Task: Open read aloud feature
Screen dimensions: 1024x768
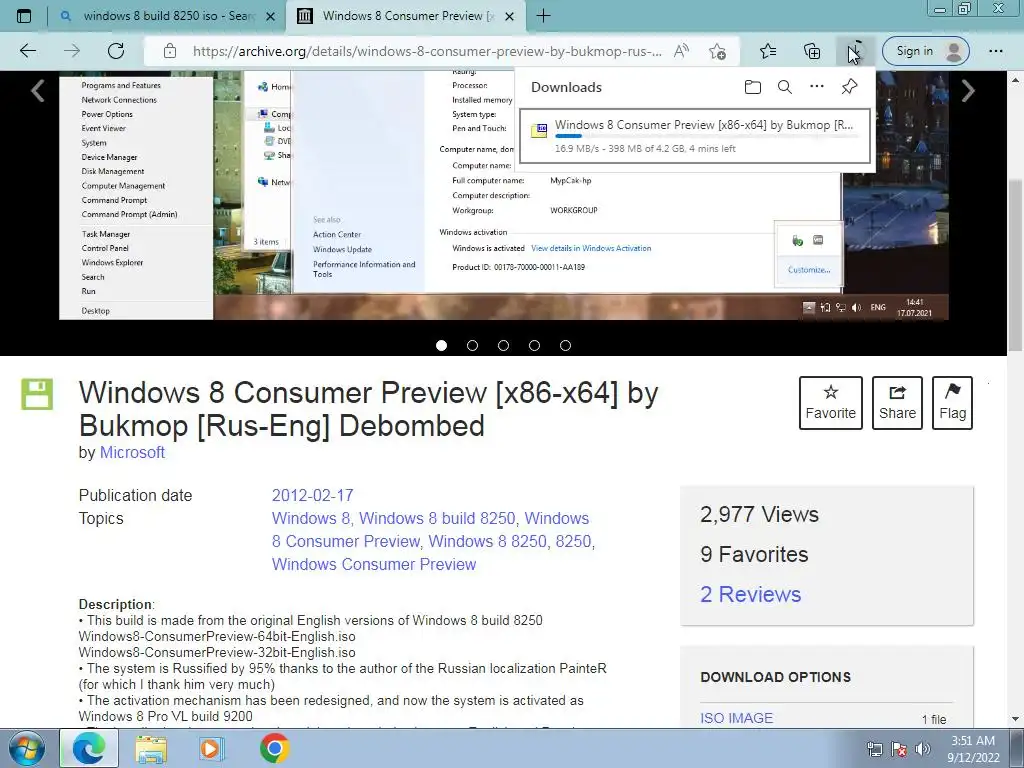Action: pyautogui.click(x=681, y=51)
